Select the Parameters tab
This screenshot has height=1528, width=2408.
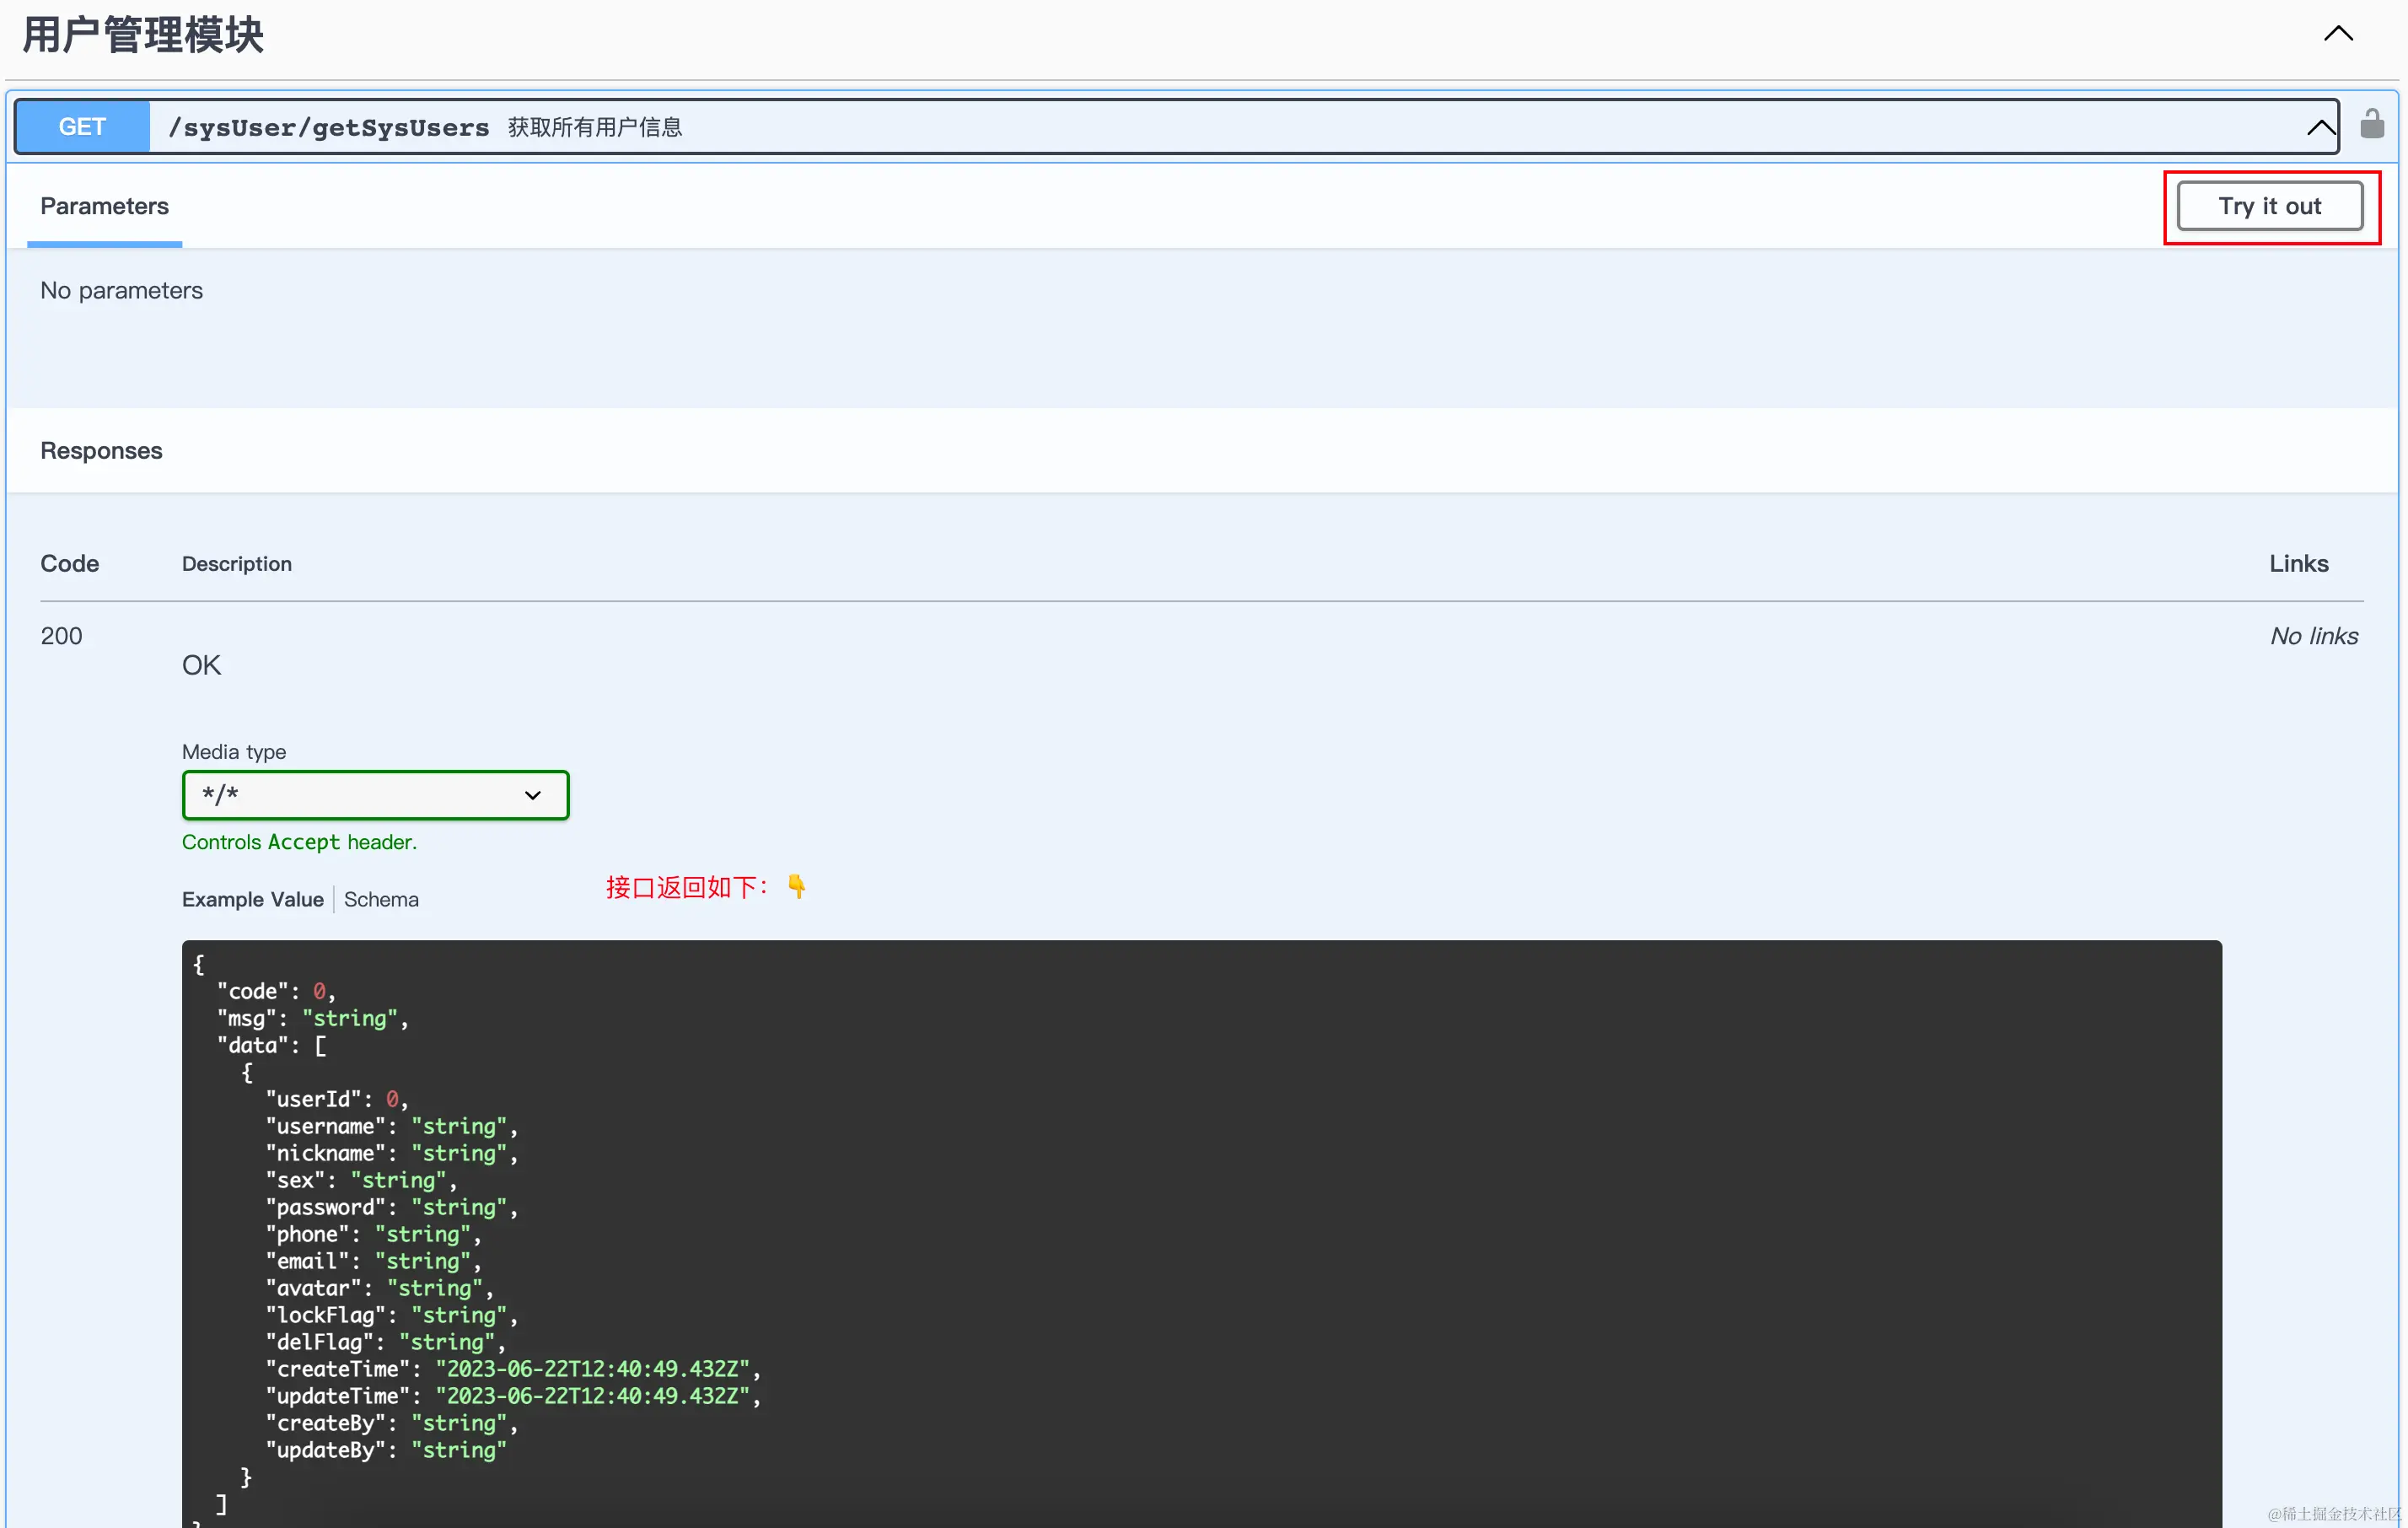pyautogui.click(x=104, y=206)
